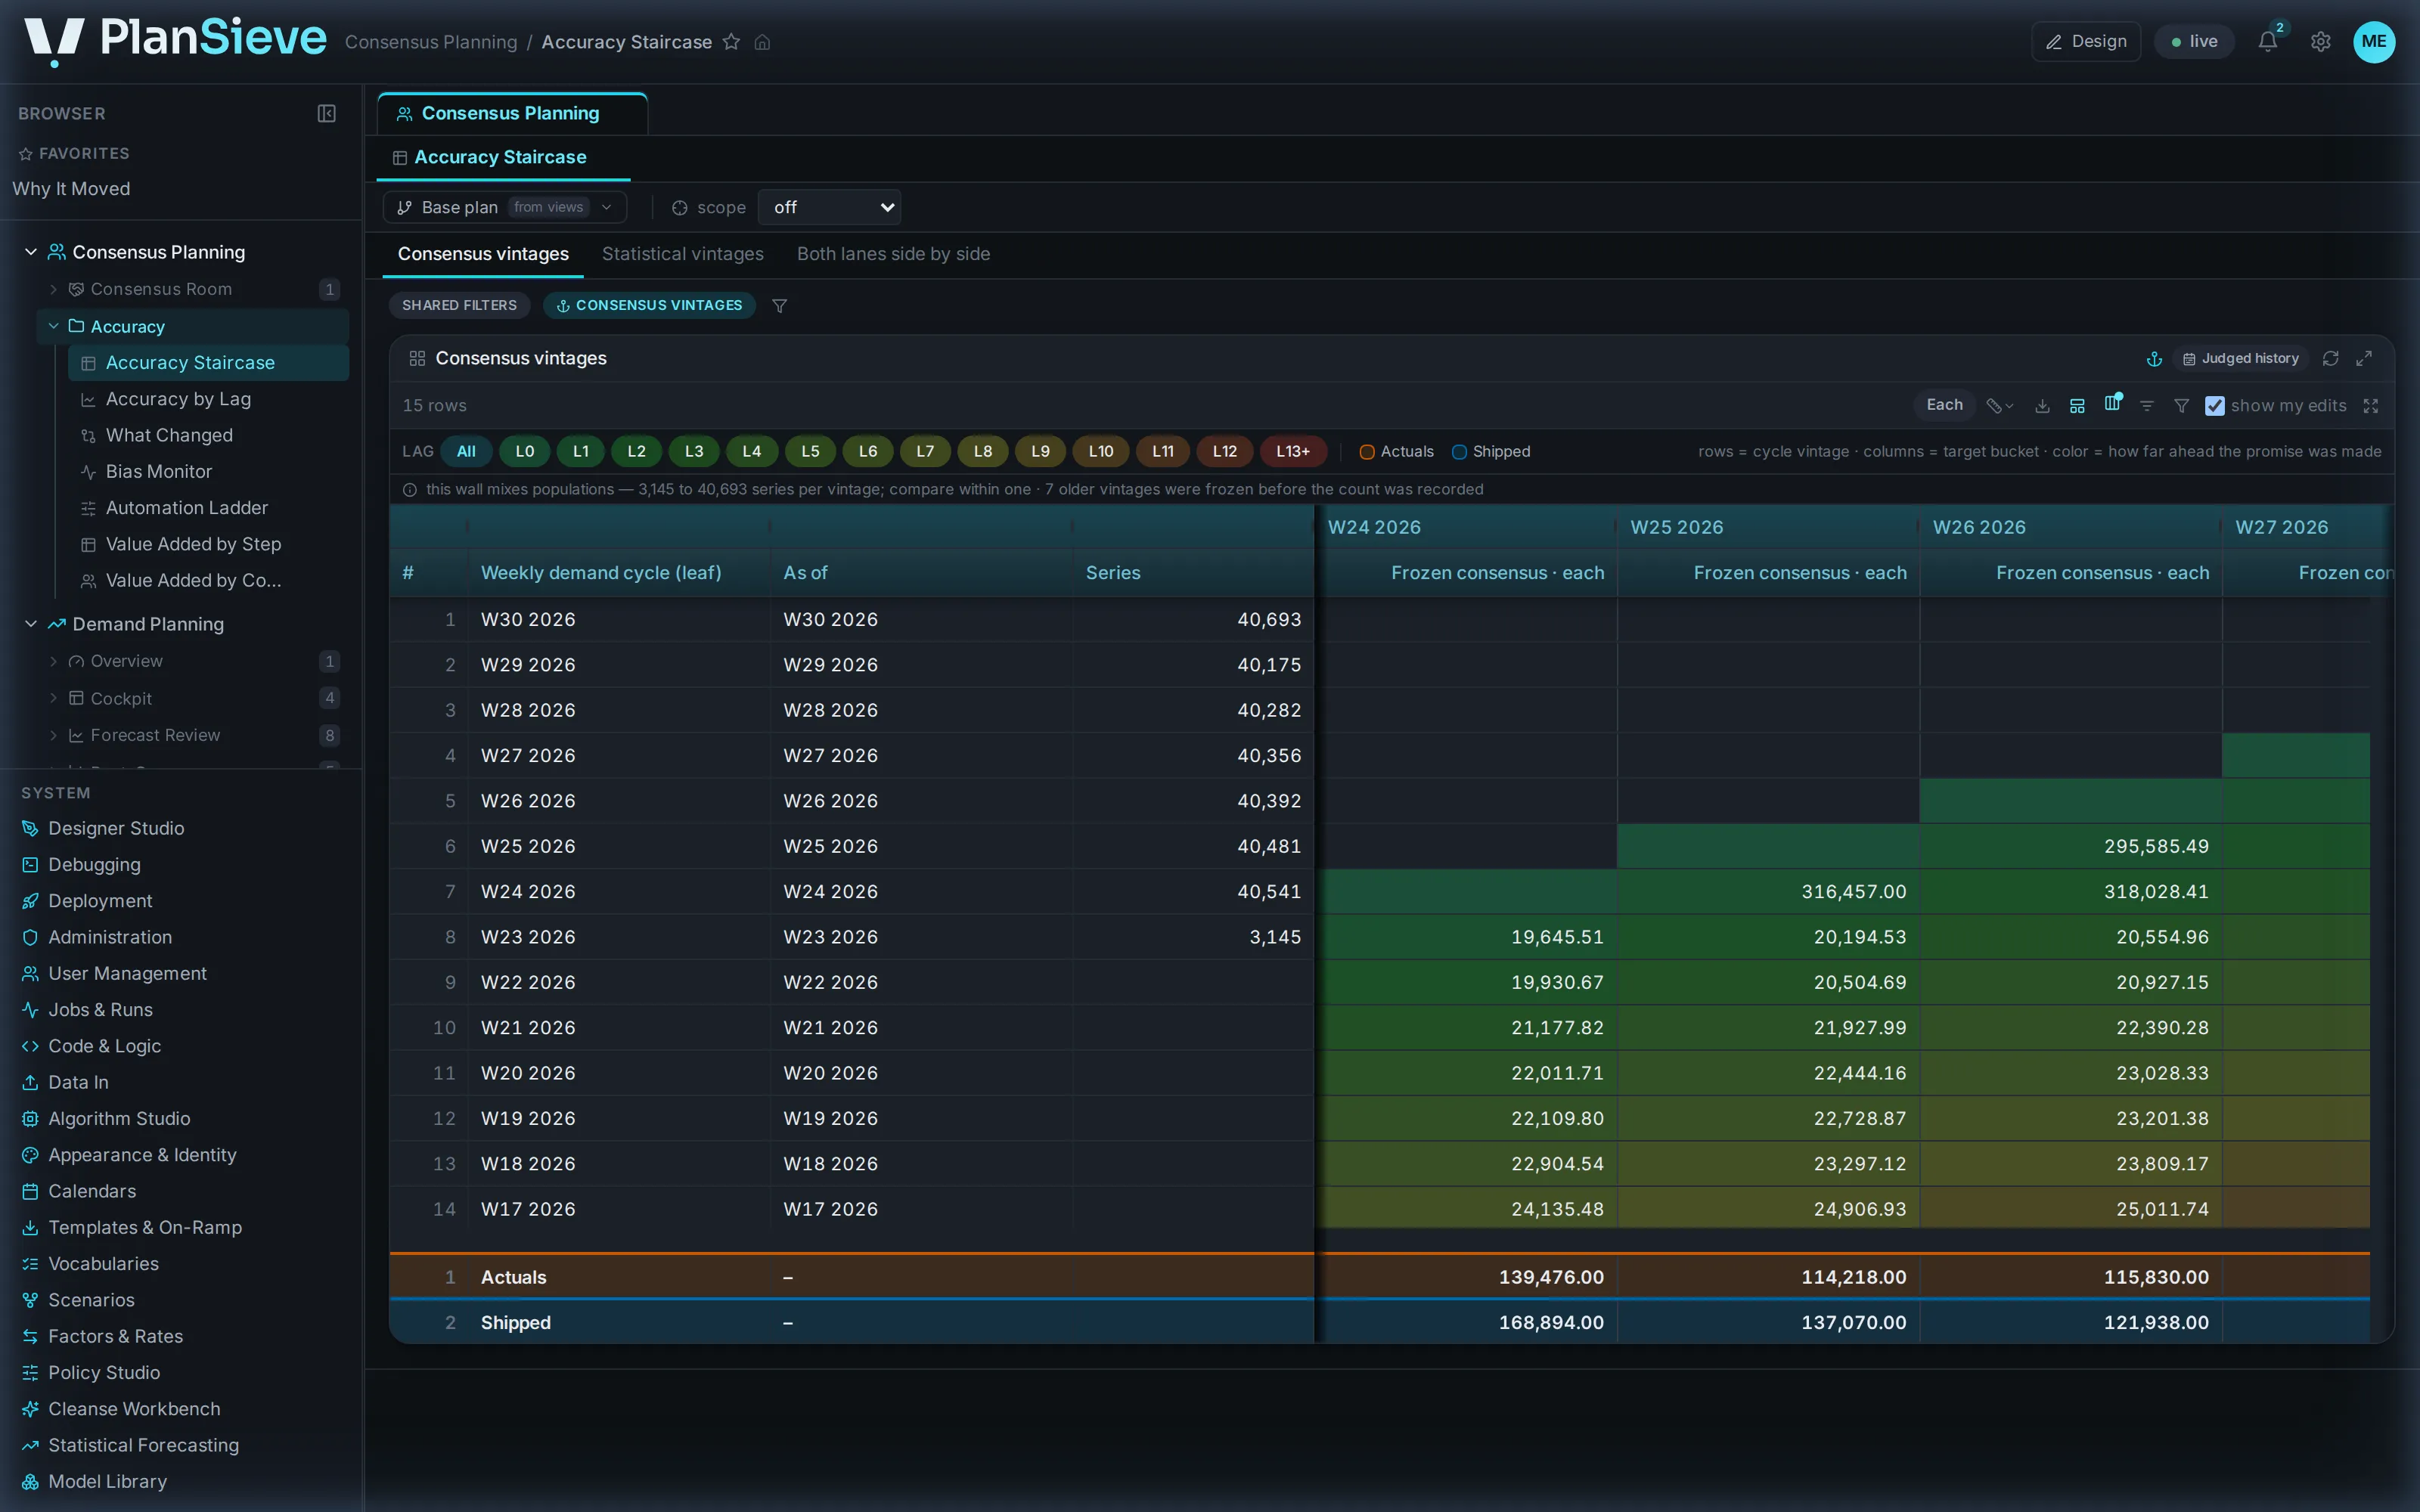
Task: Open the ruler units dropdown
Action: point(1999,406)
